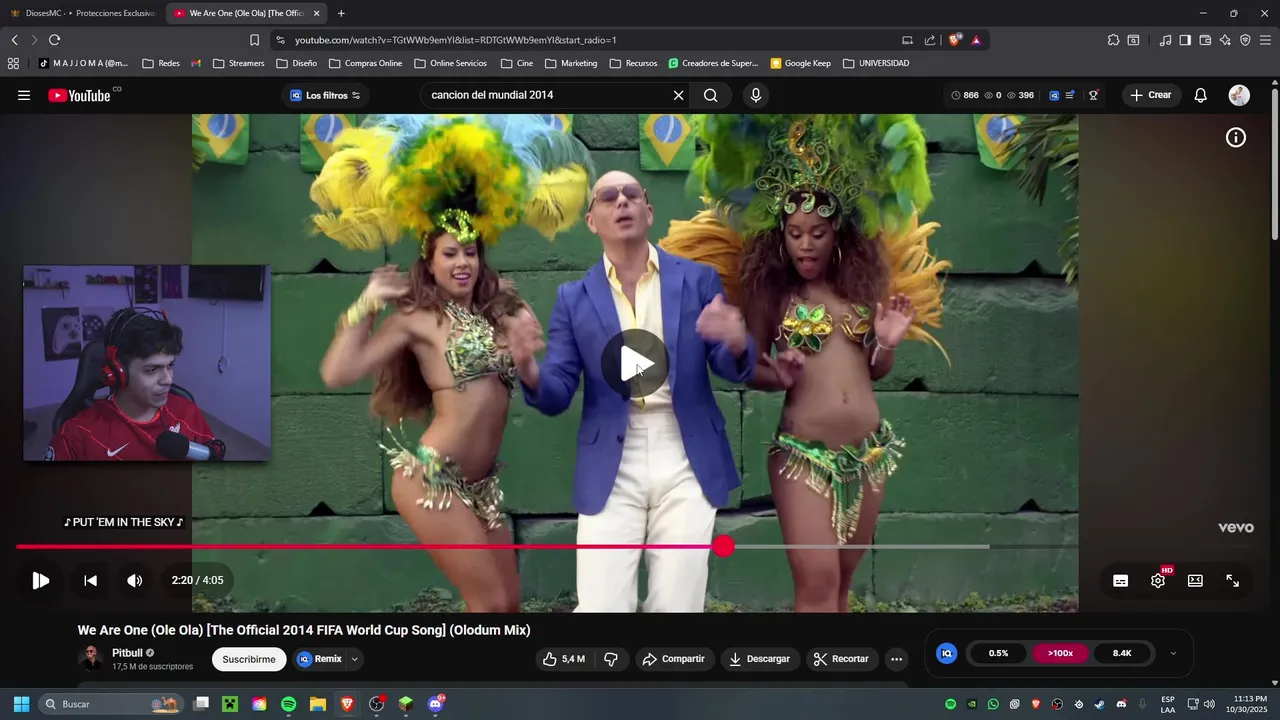The width and height of the screenshot is (1280, 720).
Task: Play the video with the center play button
Action: click(635, 364)
